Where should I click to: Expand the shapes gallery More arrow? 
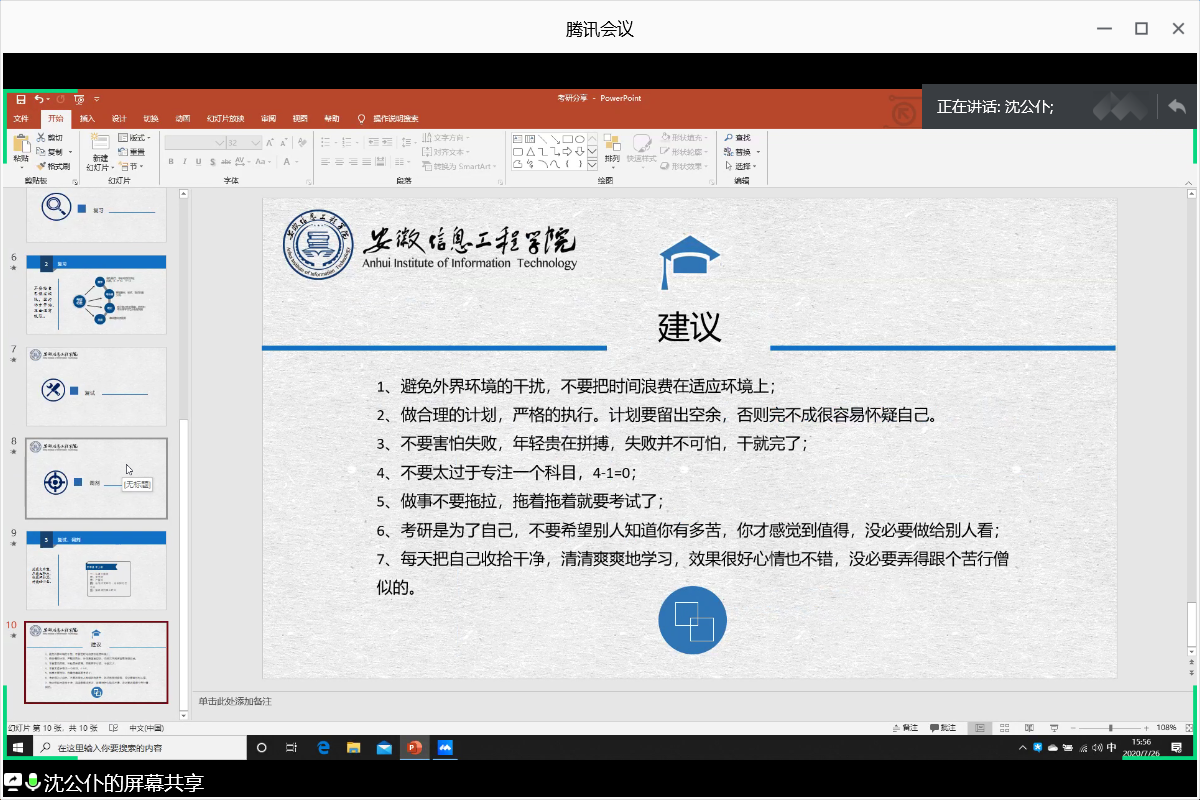(x=593, y=164)
